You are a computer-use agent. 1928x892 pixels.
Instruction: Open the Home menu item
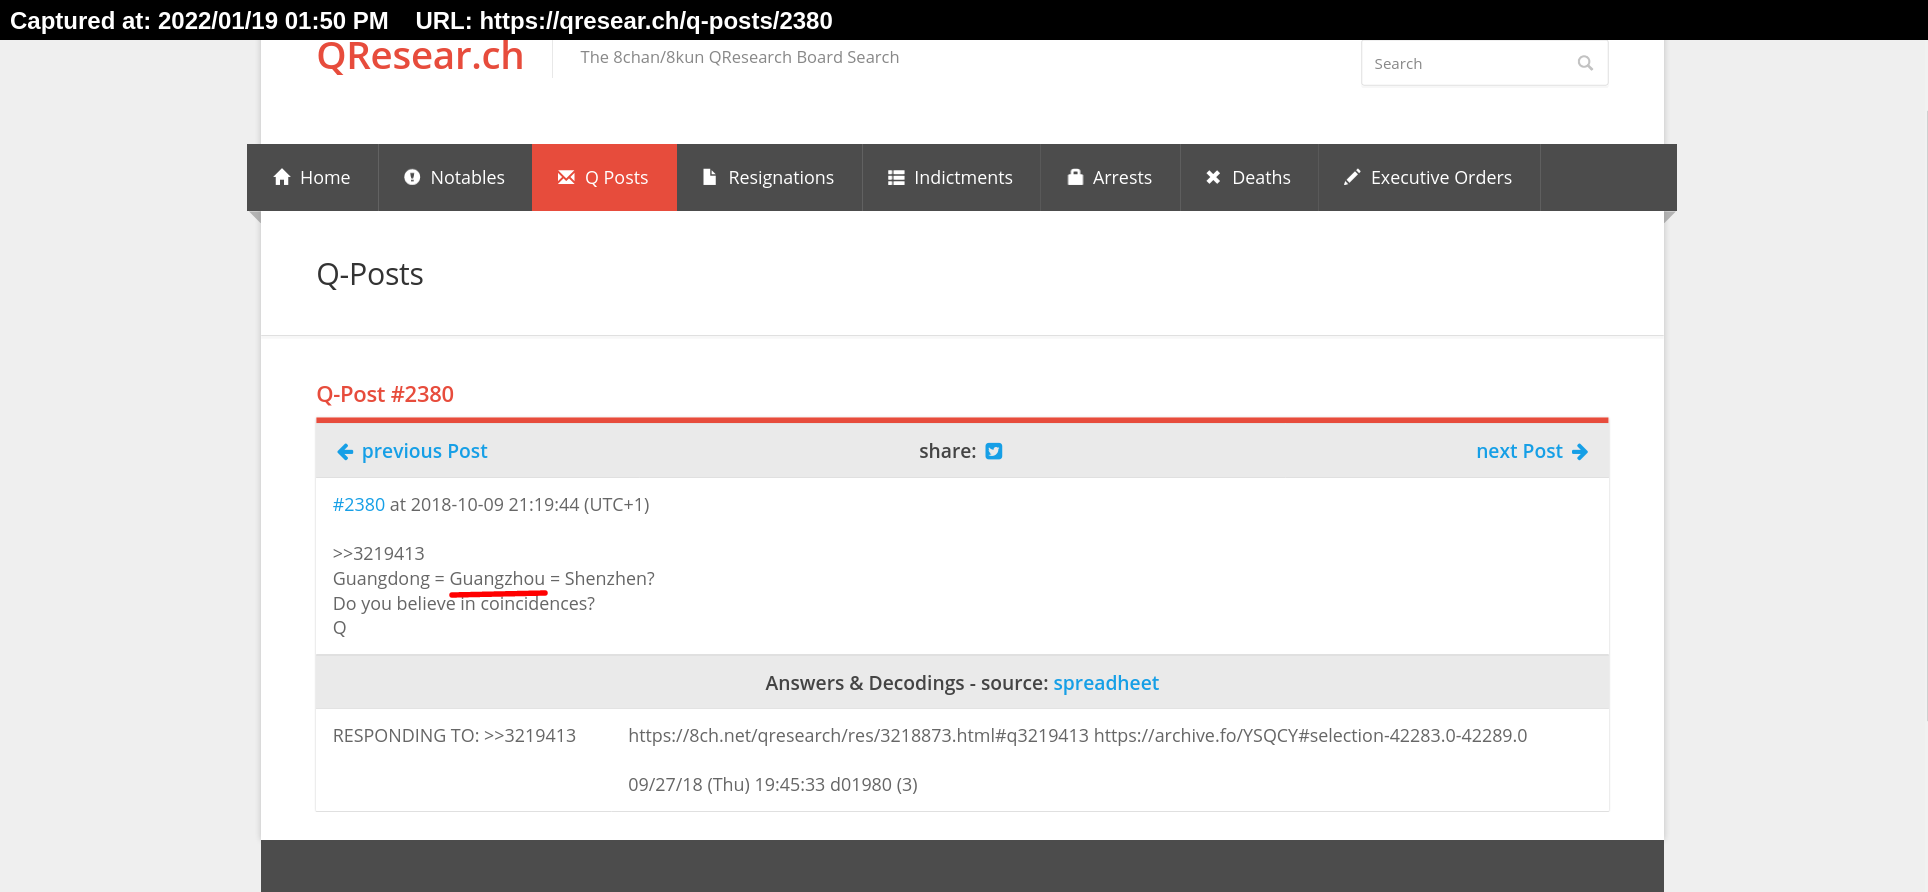pos(312,177)
